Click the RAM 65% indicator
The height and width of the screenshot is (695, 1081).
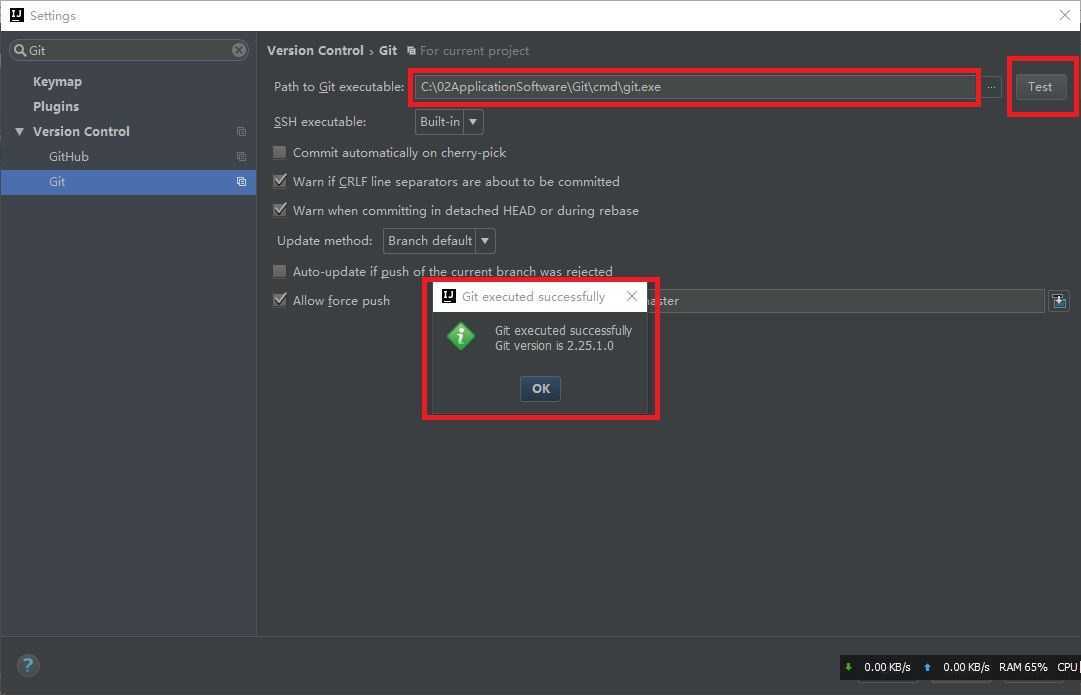(x=1023, y=667)
